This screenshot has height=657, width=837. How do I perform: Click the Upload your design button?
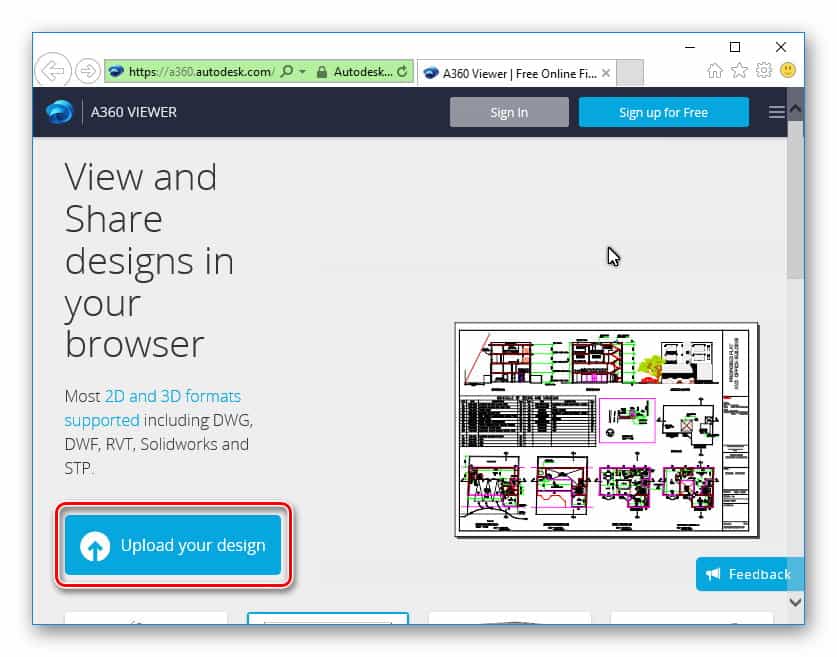[x=173, y=546]
